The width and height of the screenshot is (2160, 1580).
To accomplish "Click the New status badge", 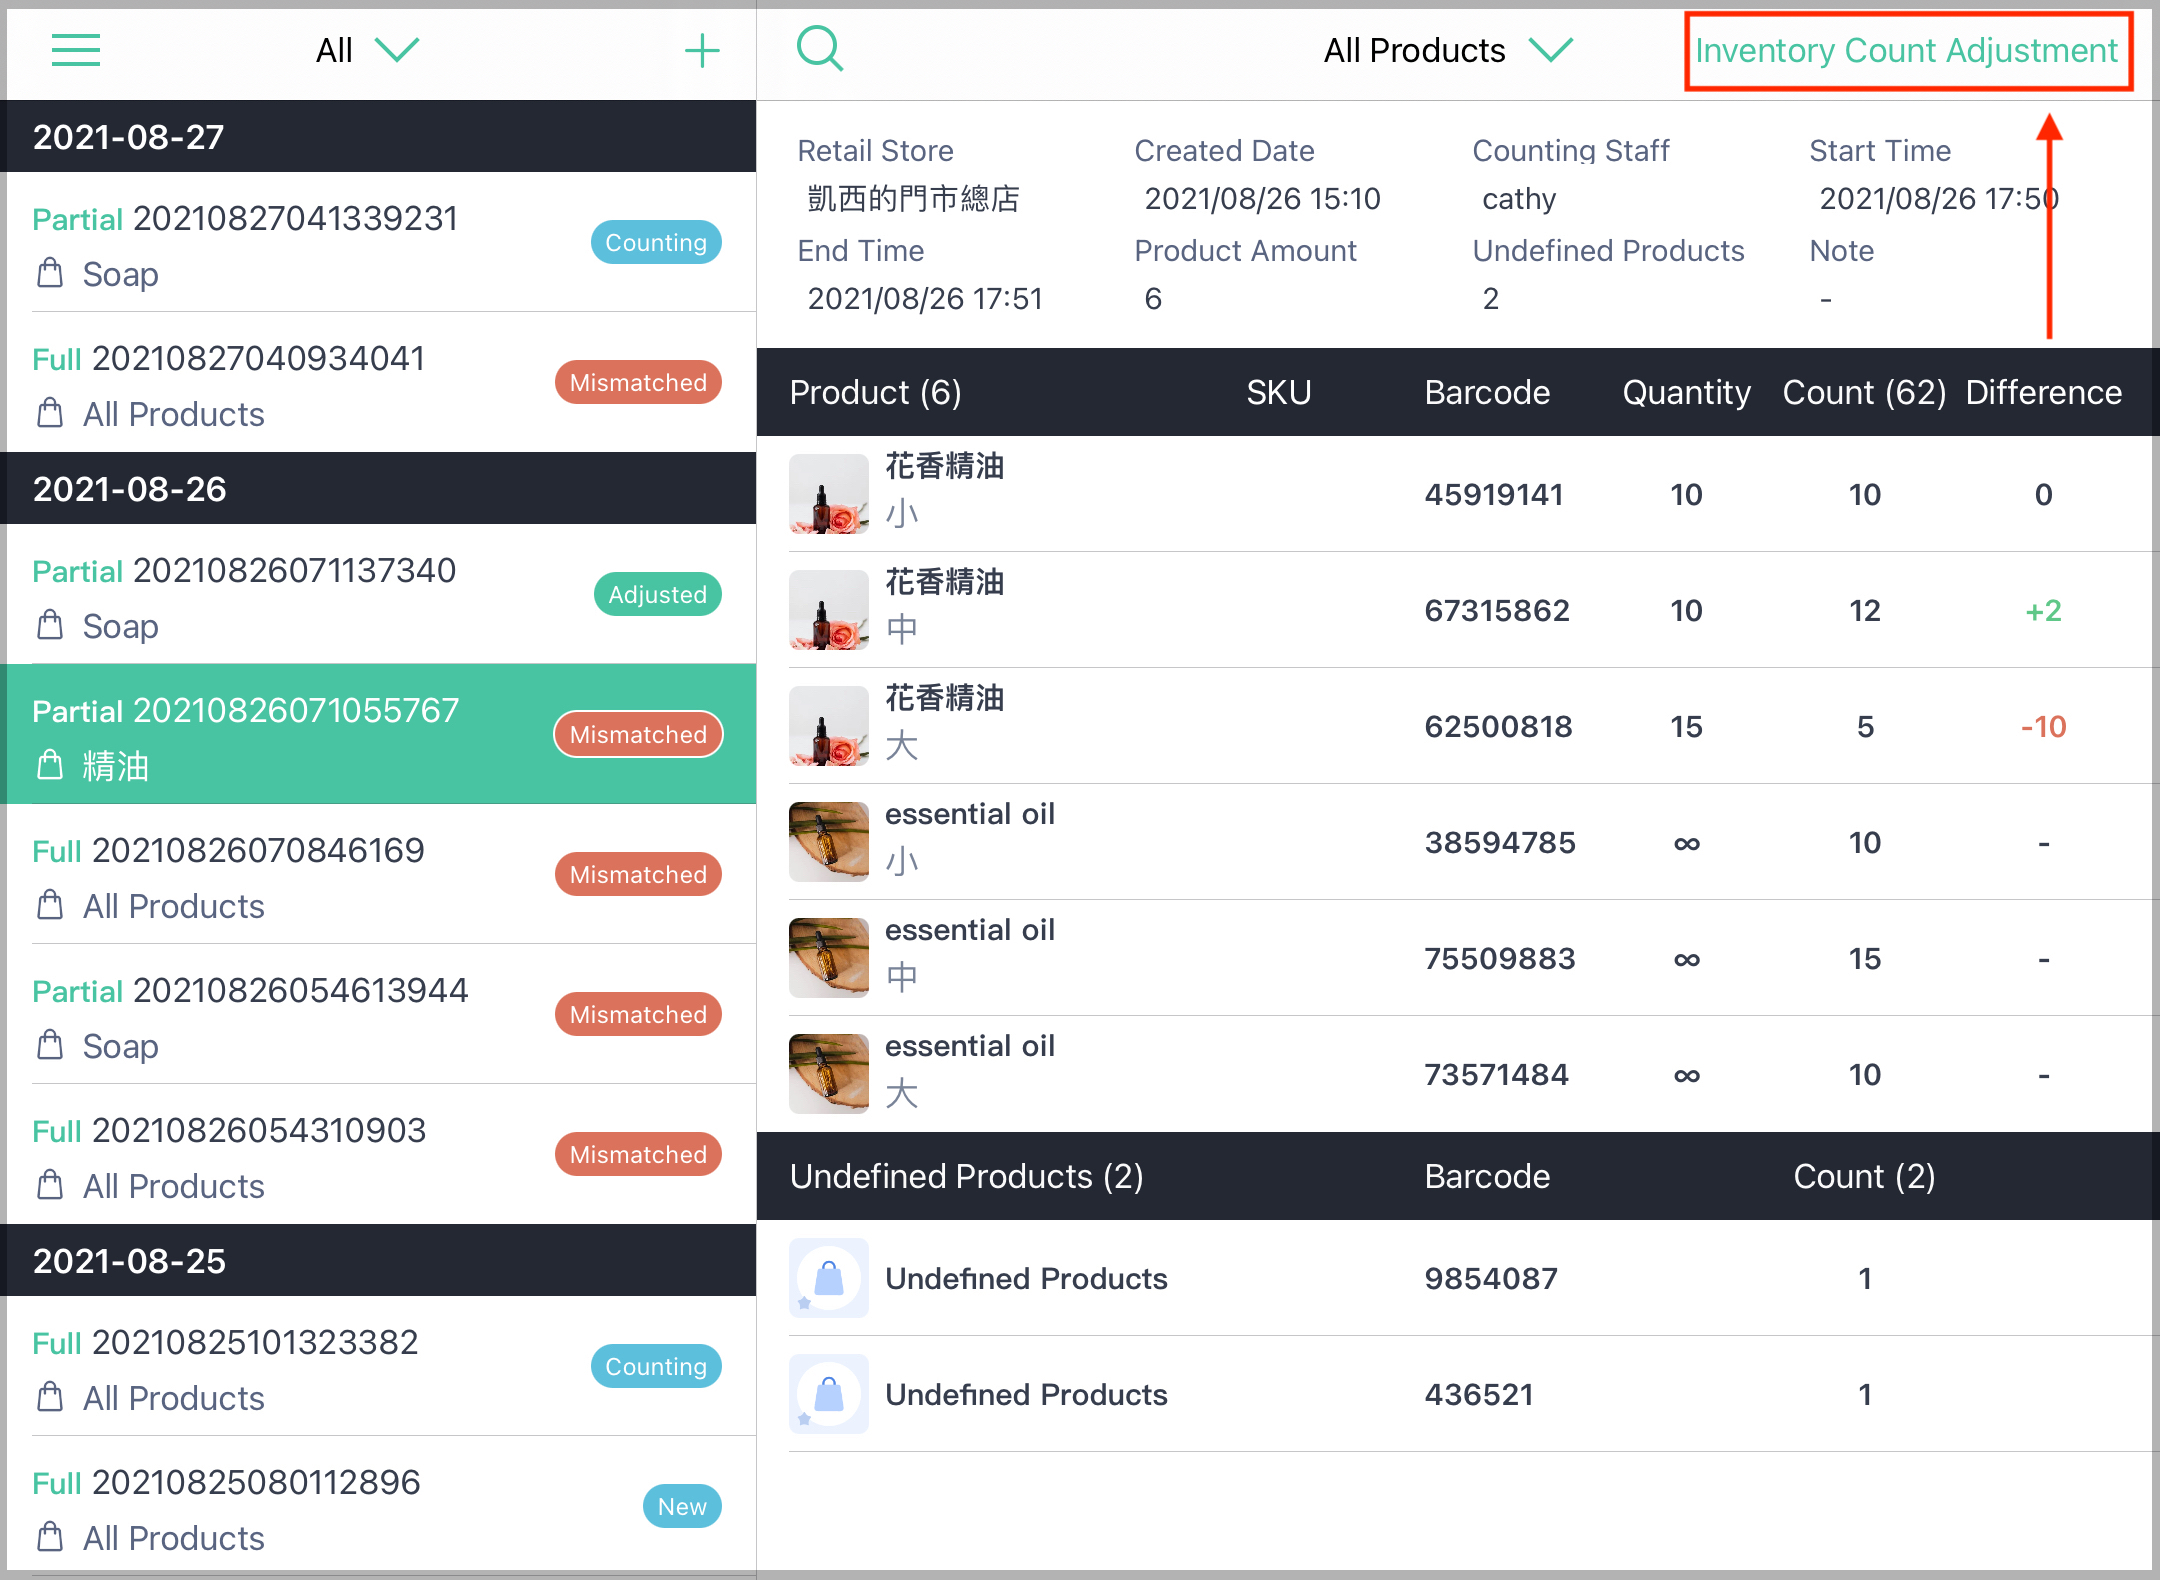I will click(682, 1506).
